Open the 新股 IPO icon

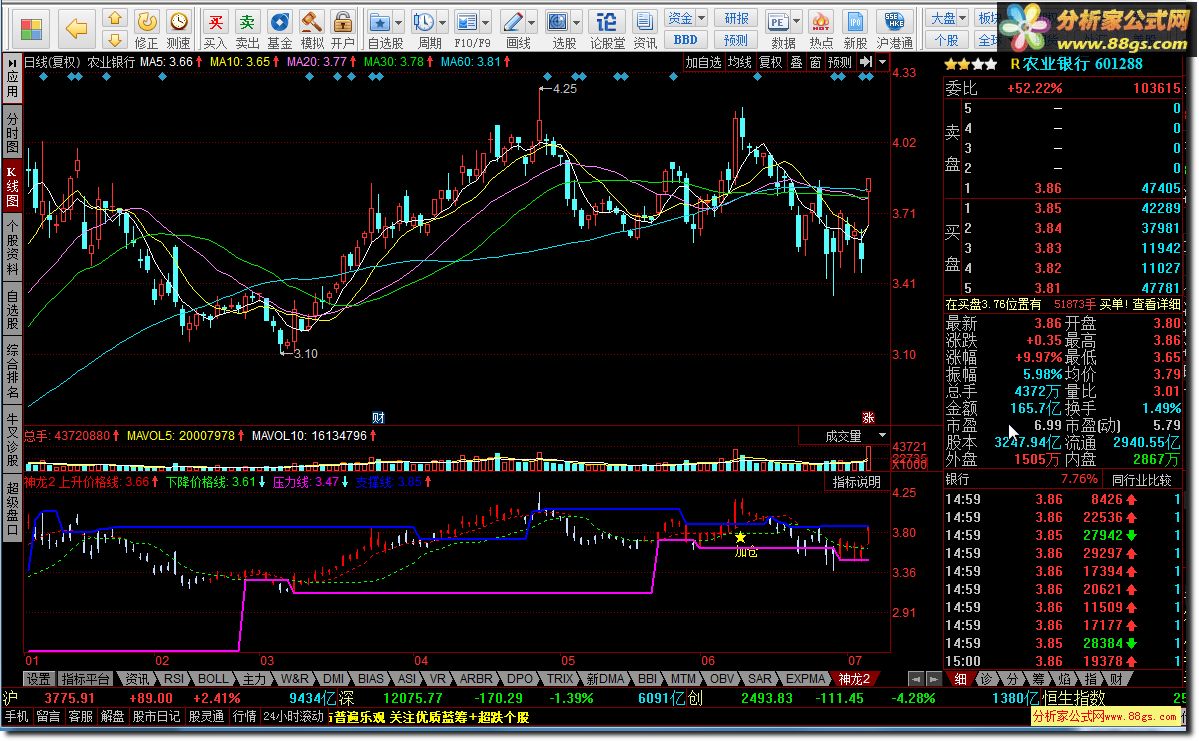(855, 30)
